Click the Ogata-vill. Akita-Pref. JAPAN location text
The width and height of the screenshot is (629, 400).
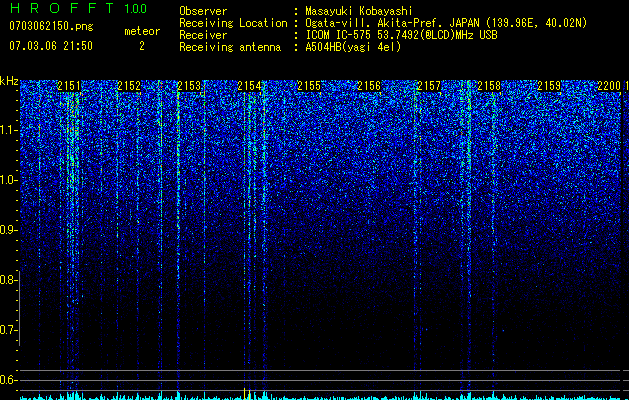point(446,23)
